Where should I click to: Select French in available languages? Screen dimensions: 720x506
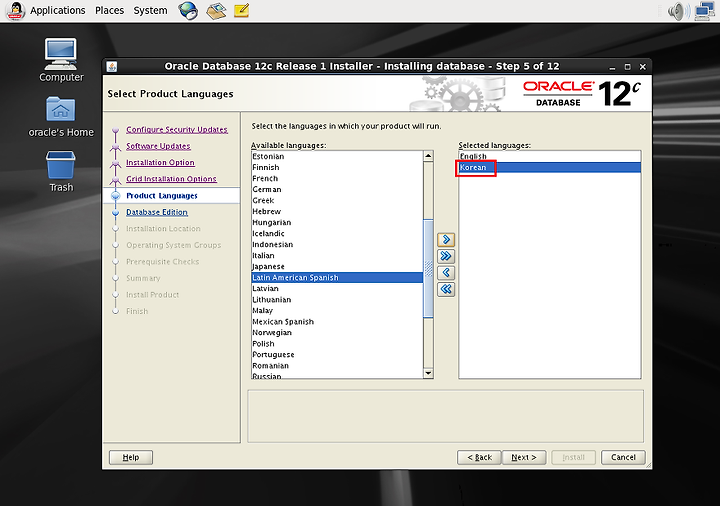[337, 179]
